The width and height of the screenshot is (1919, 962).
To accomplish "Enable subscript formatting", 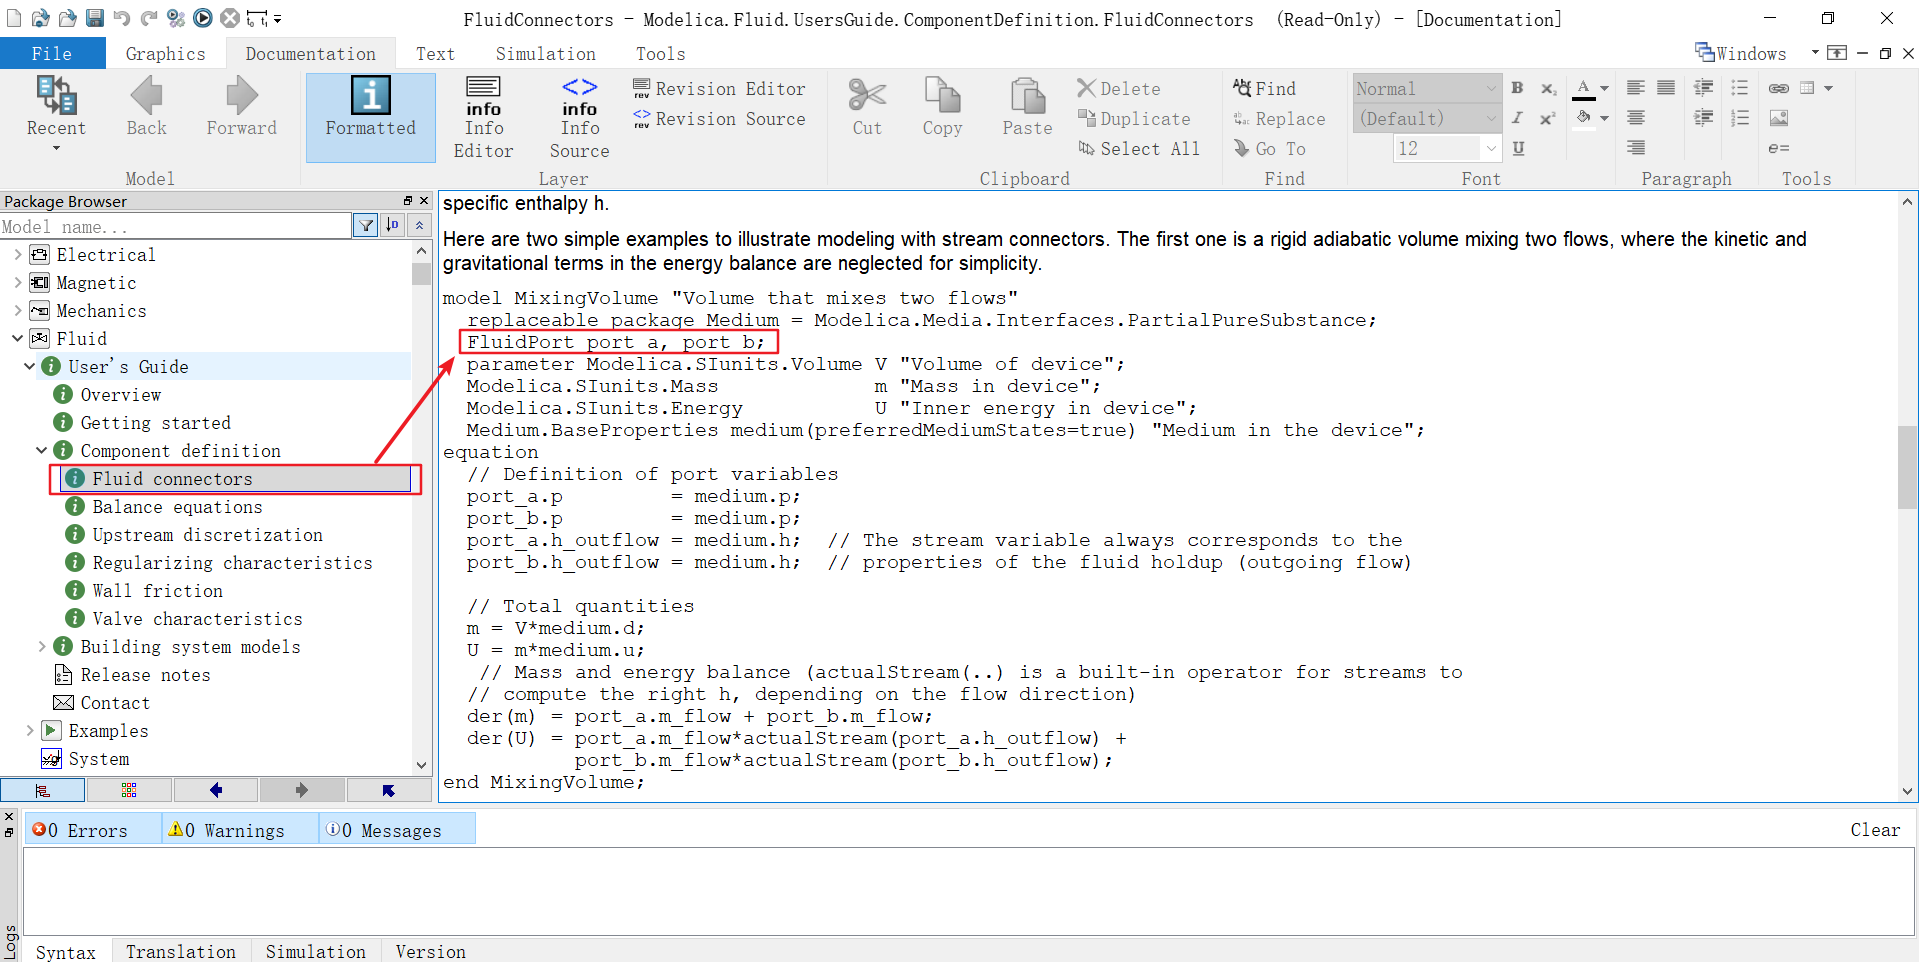I will 1548,88.
